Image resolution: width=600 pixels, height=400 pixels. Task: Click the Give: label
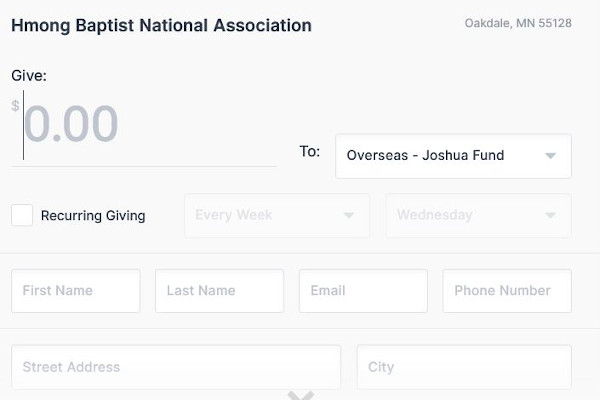29,76
